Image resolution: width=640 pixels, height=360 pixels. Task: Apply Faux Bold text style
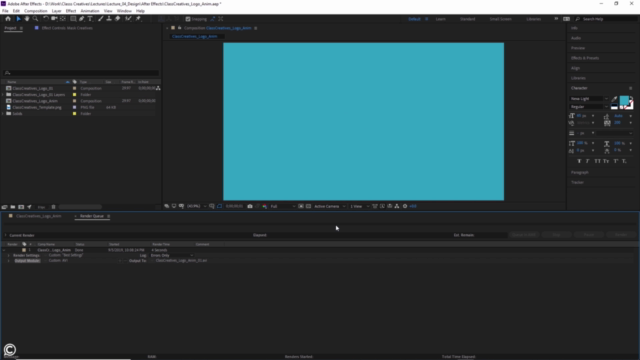579,161
